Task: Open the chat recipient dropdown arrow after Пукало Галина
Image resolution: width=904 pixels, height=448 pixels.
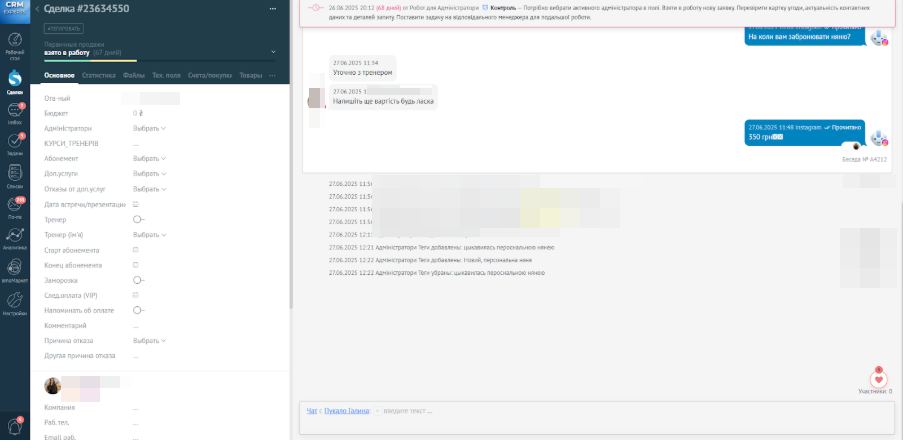Action: tap(378, 411)
